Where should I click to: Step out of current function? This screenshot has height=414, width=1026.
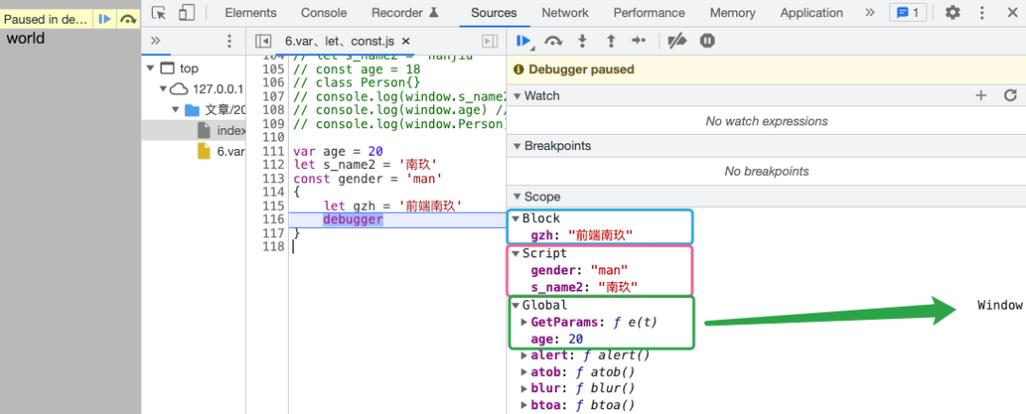click(610, 41)
